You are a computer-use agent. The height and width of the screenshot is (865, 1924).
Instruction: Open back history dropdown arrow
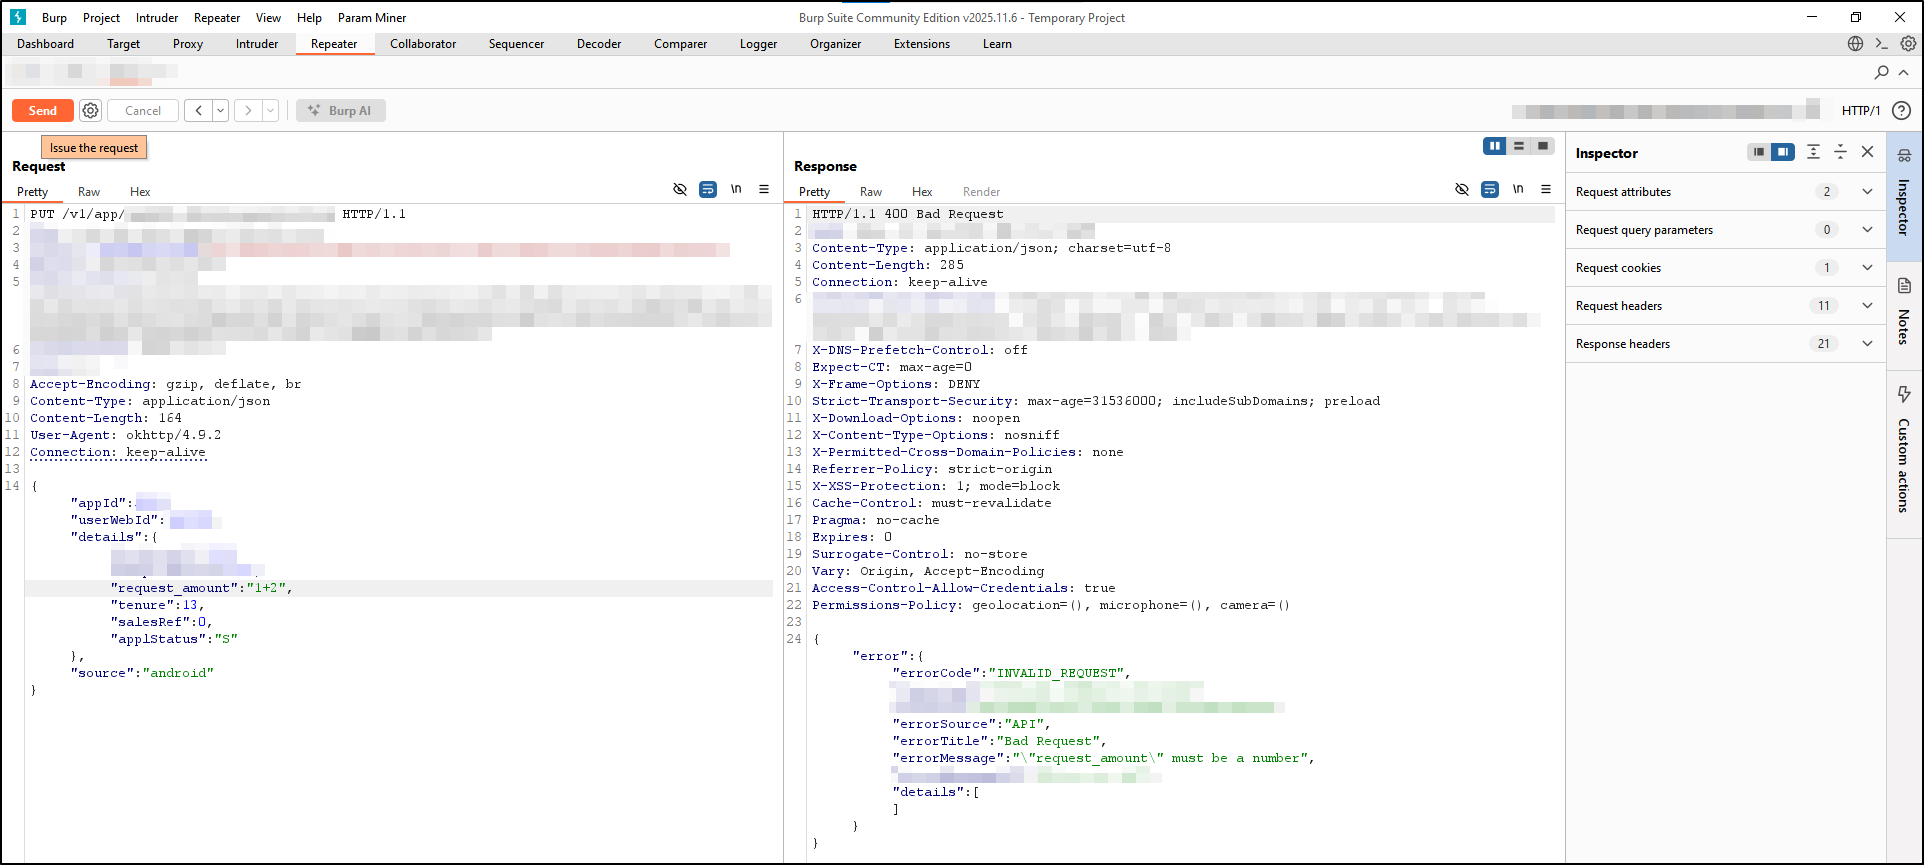pyautogui.click(x=221, y=111)
